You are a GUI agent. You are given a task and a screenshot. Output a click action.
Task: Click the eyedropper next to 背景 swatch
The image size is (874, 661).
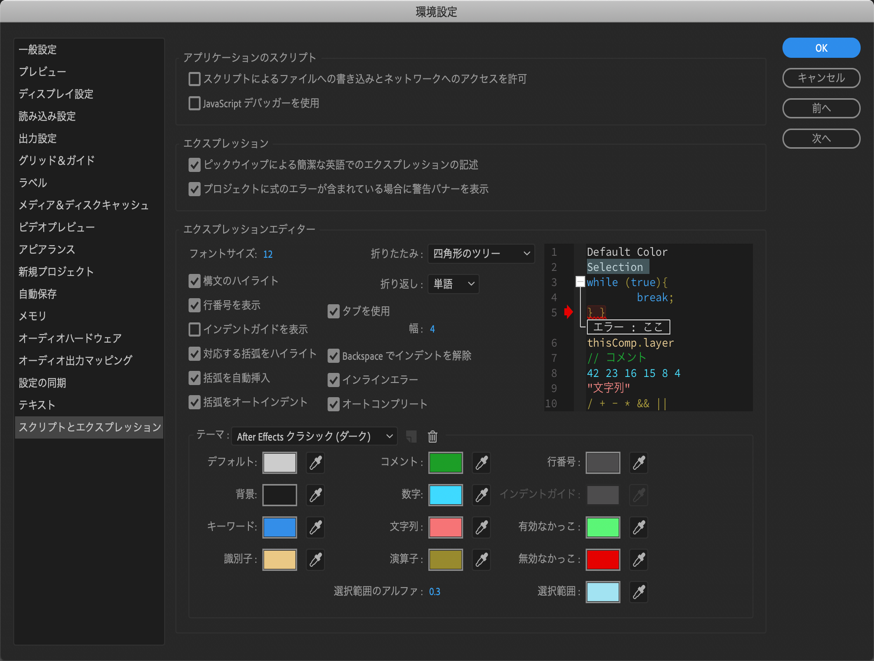point(316,494)
